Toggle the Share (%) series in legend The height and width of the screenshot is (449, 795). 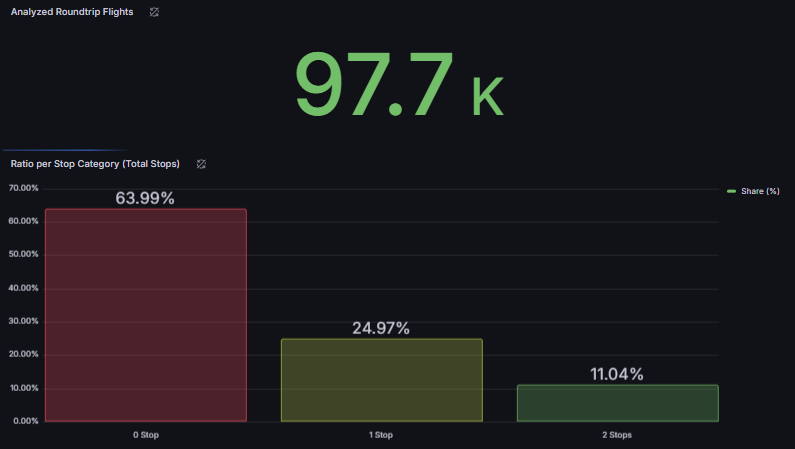[759, 191]
